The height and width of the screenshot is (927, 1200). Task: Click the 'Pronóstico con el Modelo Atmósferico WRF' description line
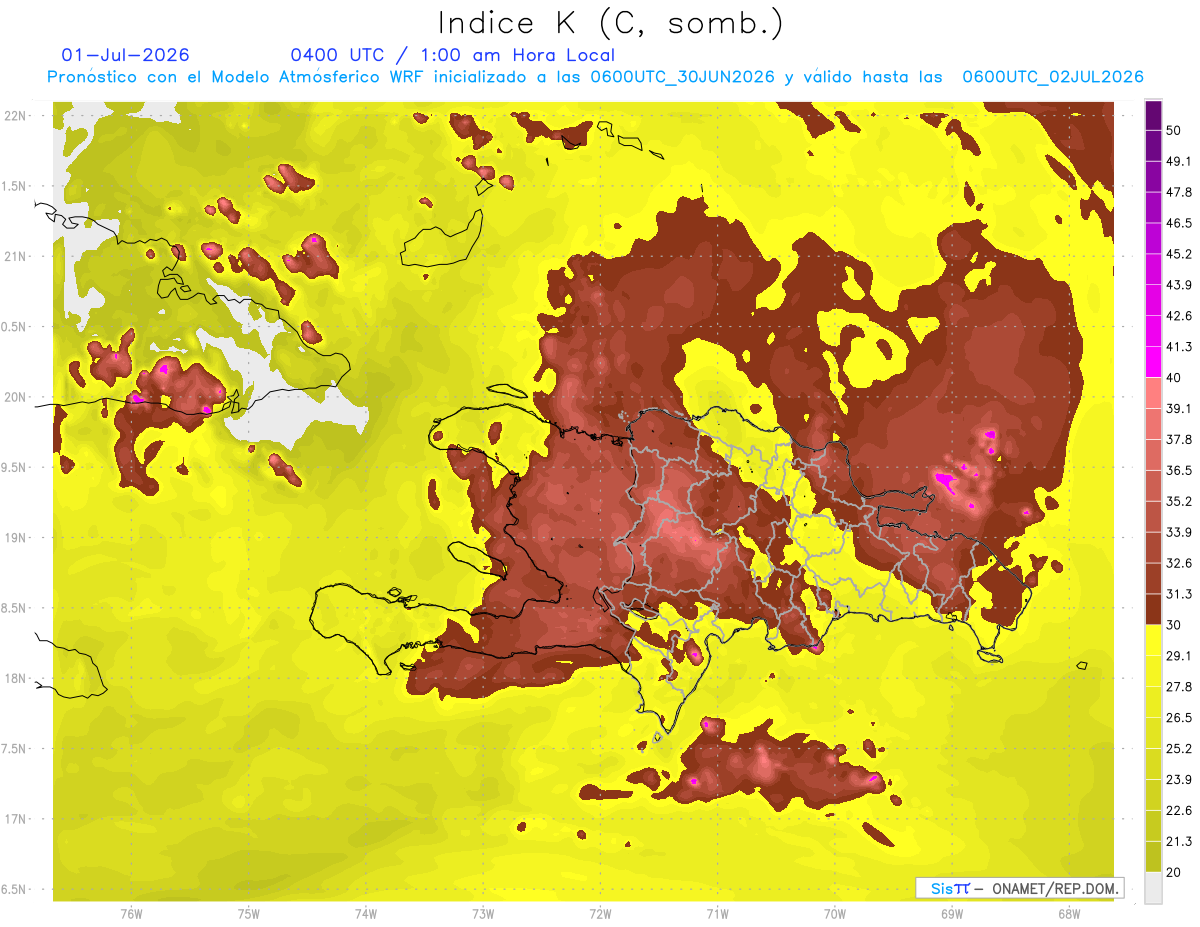point(595,77)
